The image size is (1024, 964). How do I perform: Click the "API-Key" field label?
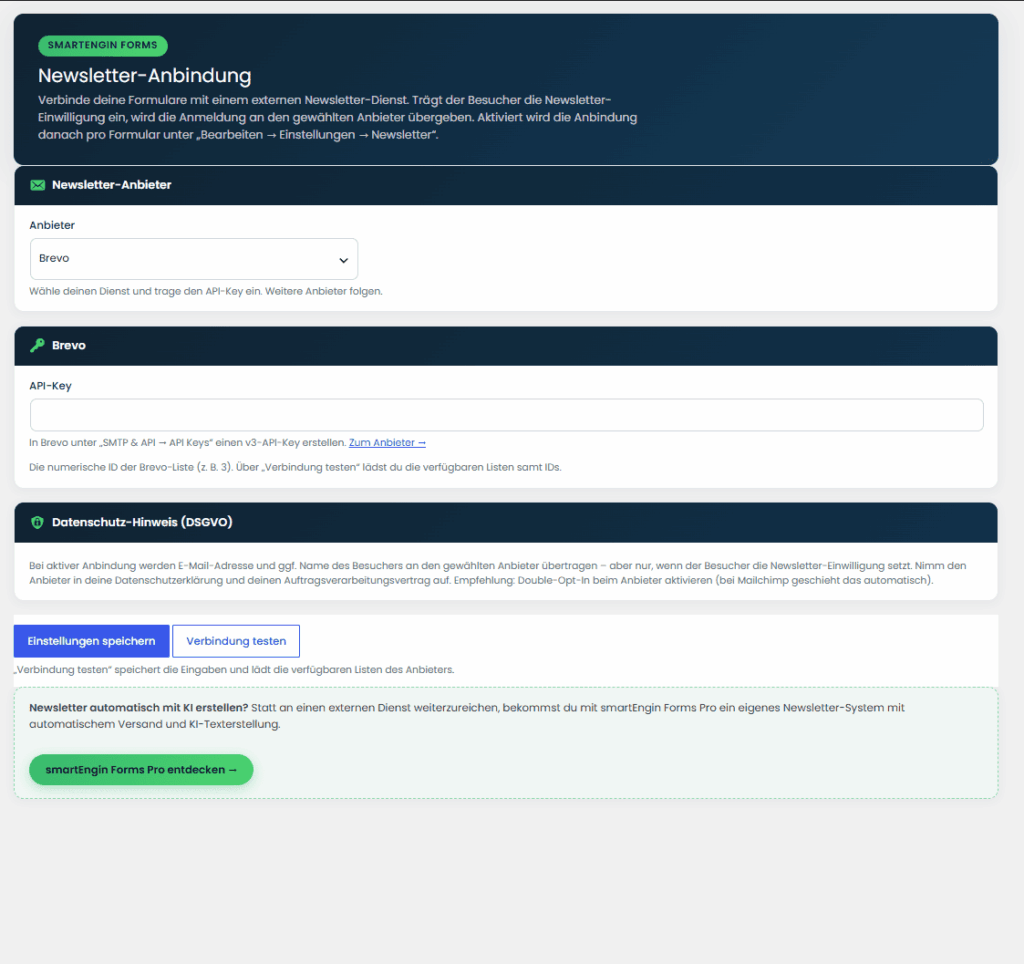coord(50,385)
